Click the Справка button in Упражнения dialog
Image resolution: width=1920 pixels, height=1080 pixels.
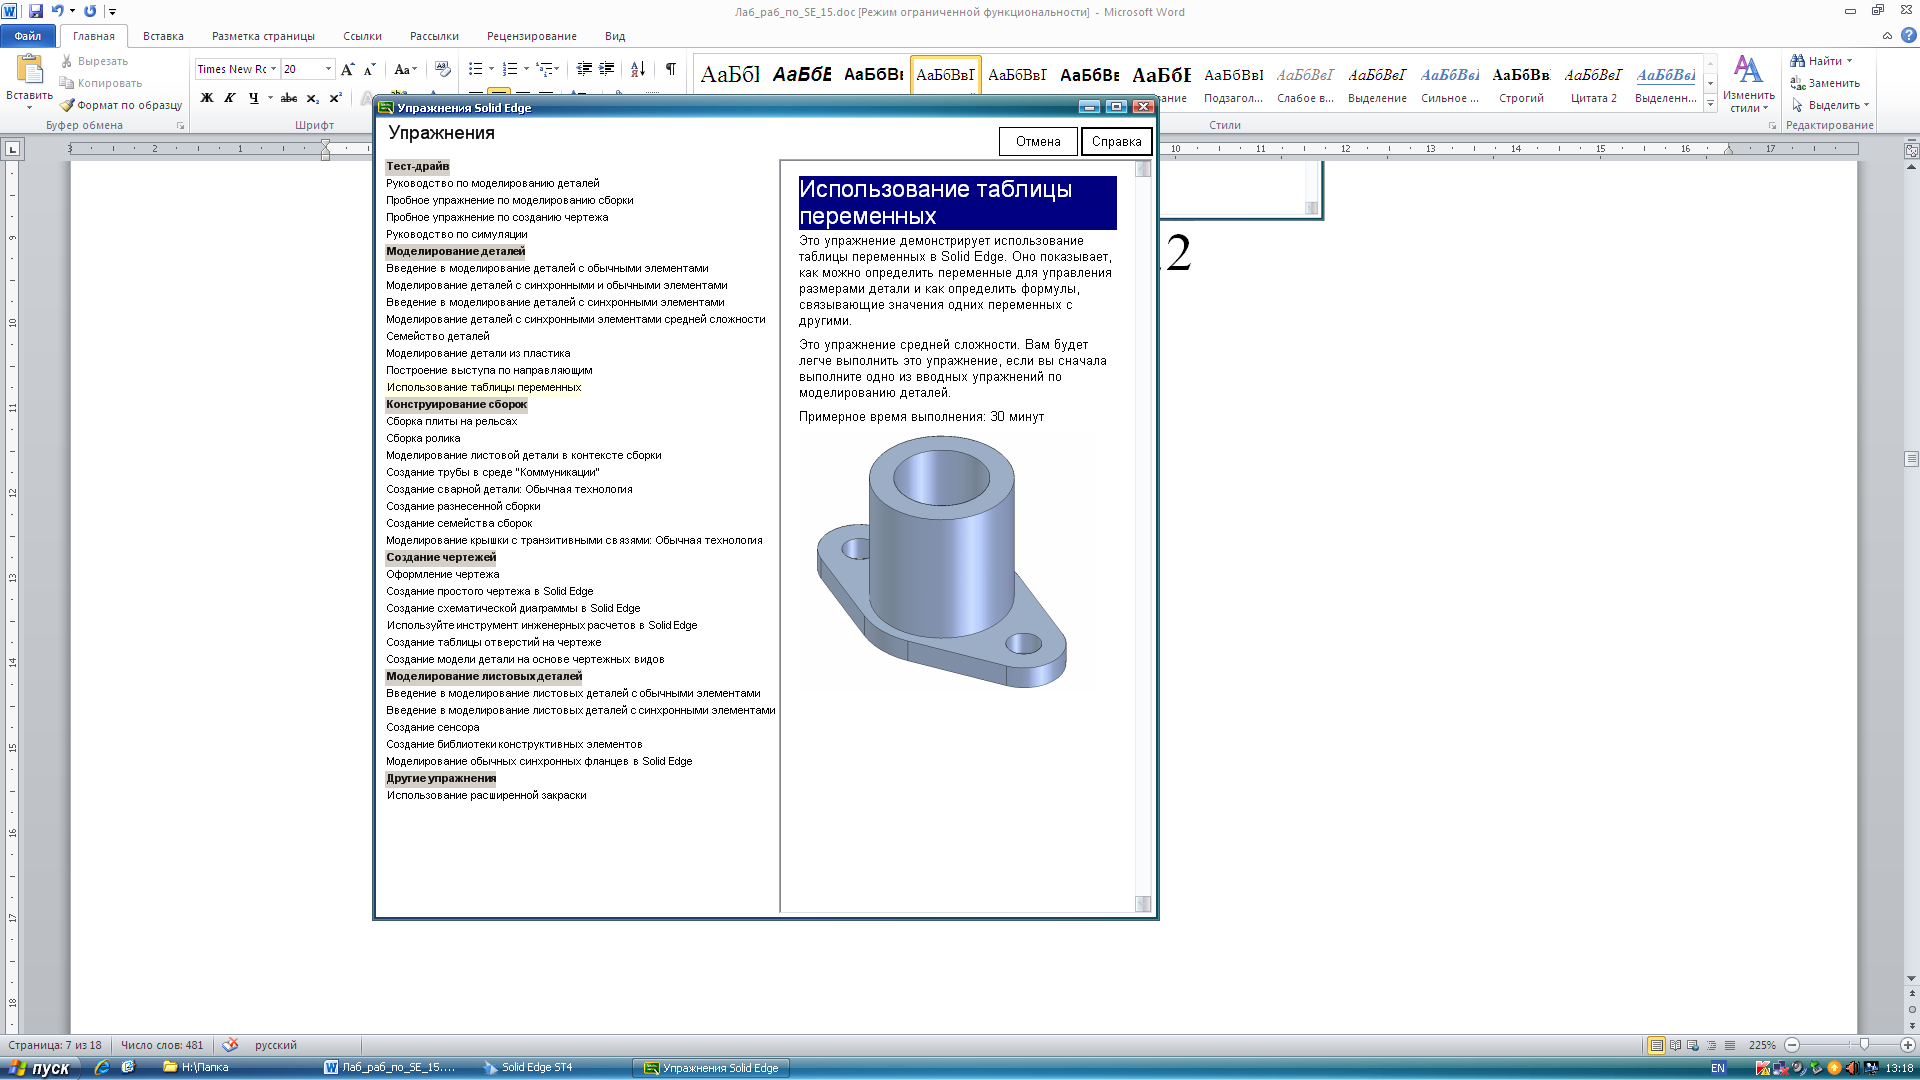pos(1116,142)
